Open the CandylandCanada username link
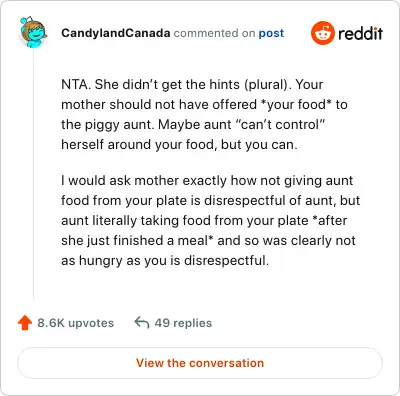 (x=116, y=33)
